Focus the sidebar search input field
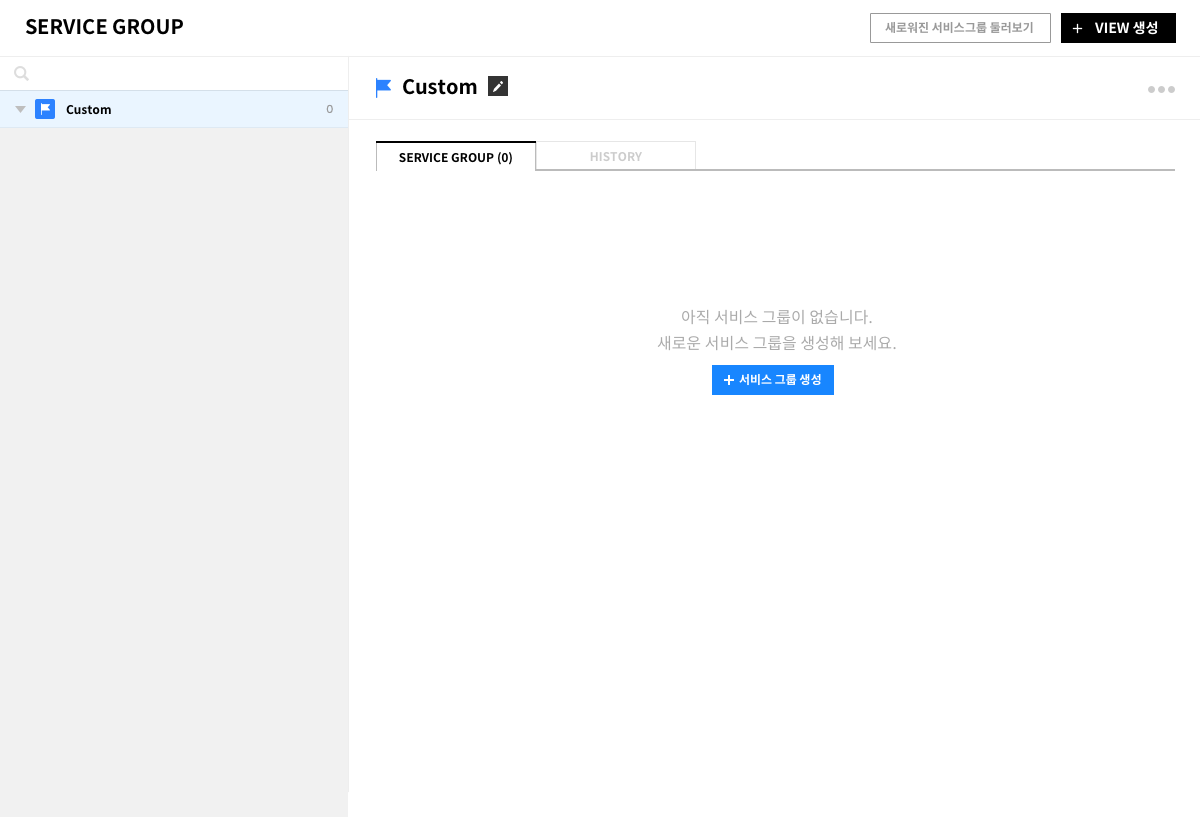The height and width of the screenshot is (817, 1200). coord(185,74)
